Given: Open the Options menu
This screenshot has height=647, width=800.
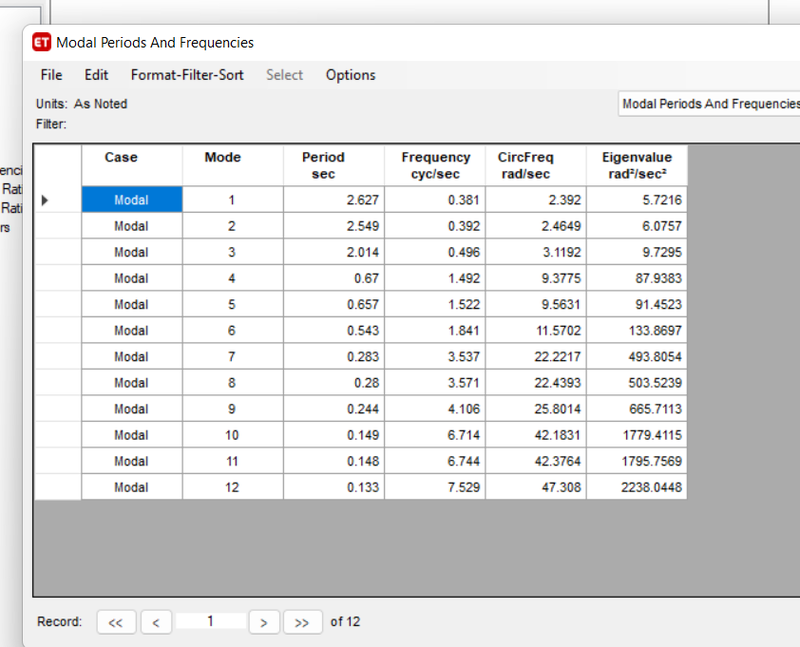Looking at the screenshot, I should pos(351,75).
